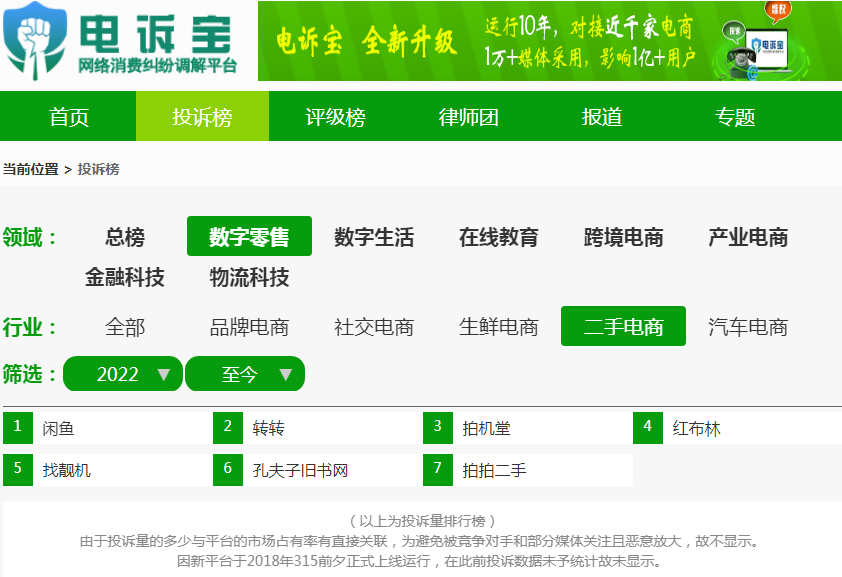Open the 专题 nav tab
842x577 pixels.
pos(735,116)
